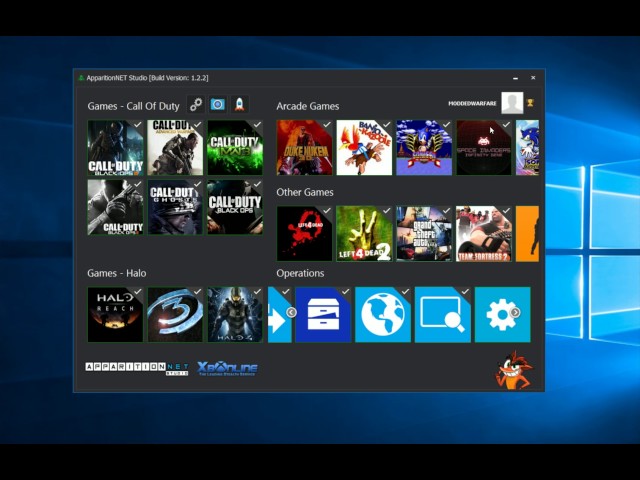Click the file cabinet operations tile

[323, 314]
